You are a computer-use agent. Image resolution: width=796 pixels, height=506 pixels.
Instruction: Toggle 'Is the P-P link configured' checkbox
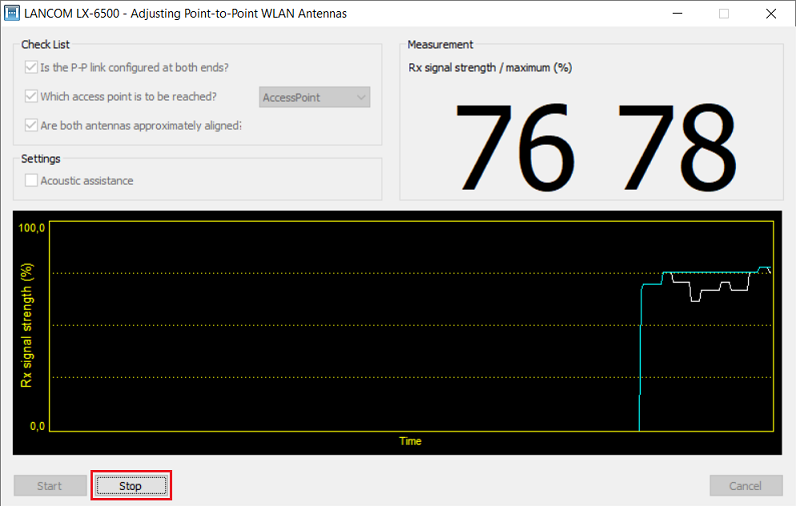tap(31, 68)
